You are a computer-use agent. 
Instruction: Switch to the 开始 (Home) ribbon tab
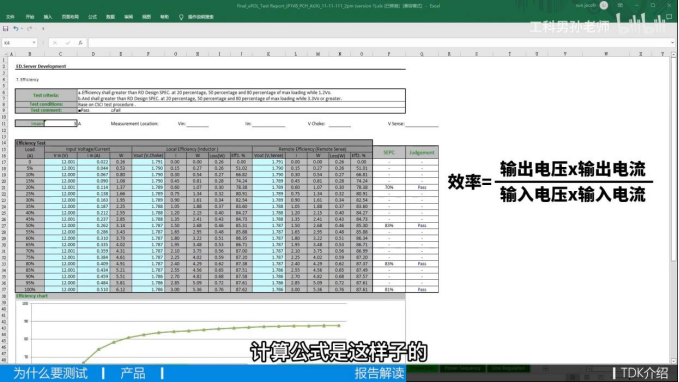(29, 17)
